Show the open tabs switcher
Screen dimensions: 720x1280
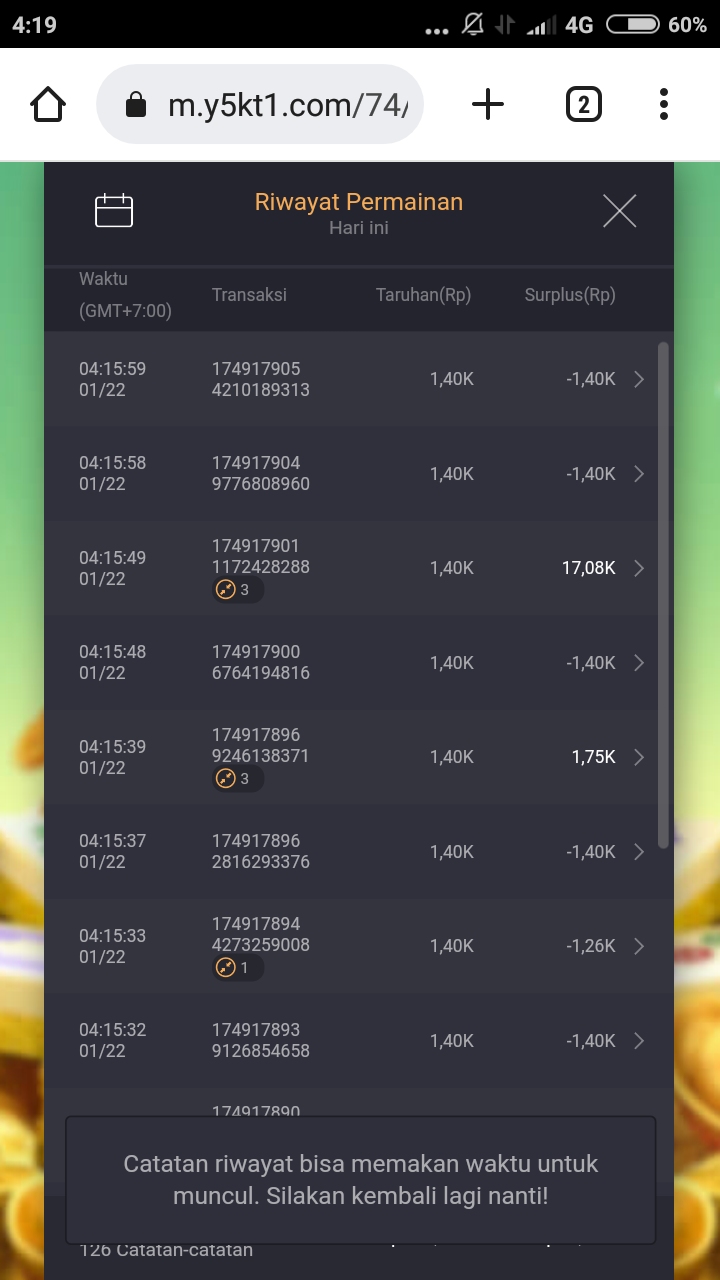pos(583,104)
